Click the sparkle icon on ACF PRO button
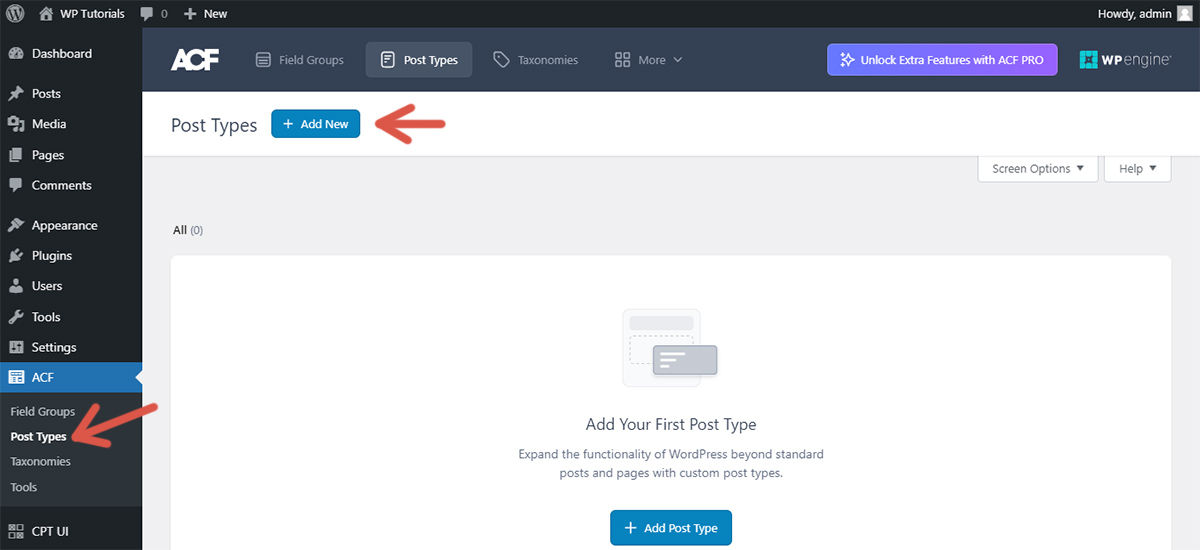The height and width of the screenshot is (550, 1200). pos(848,60)
